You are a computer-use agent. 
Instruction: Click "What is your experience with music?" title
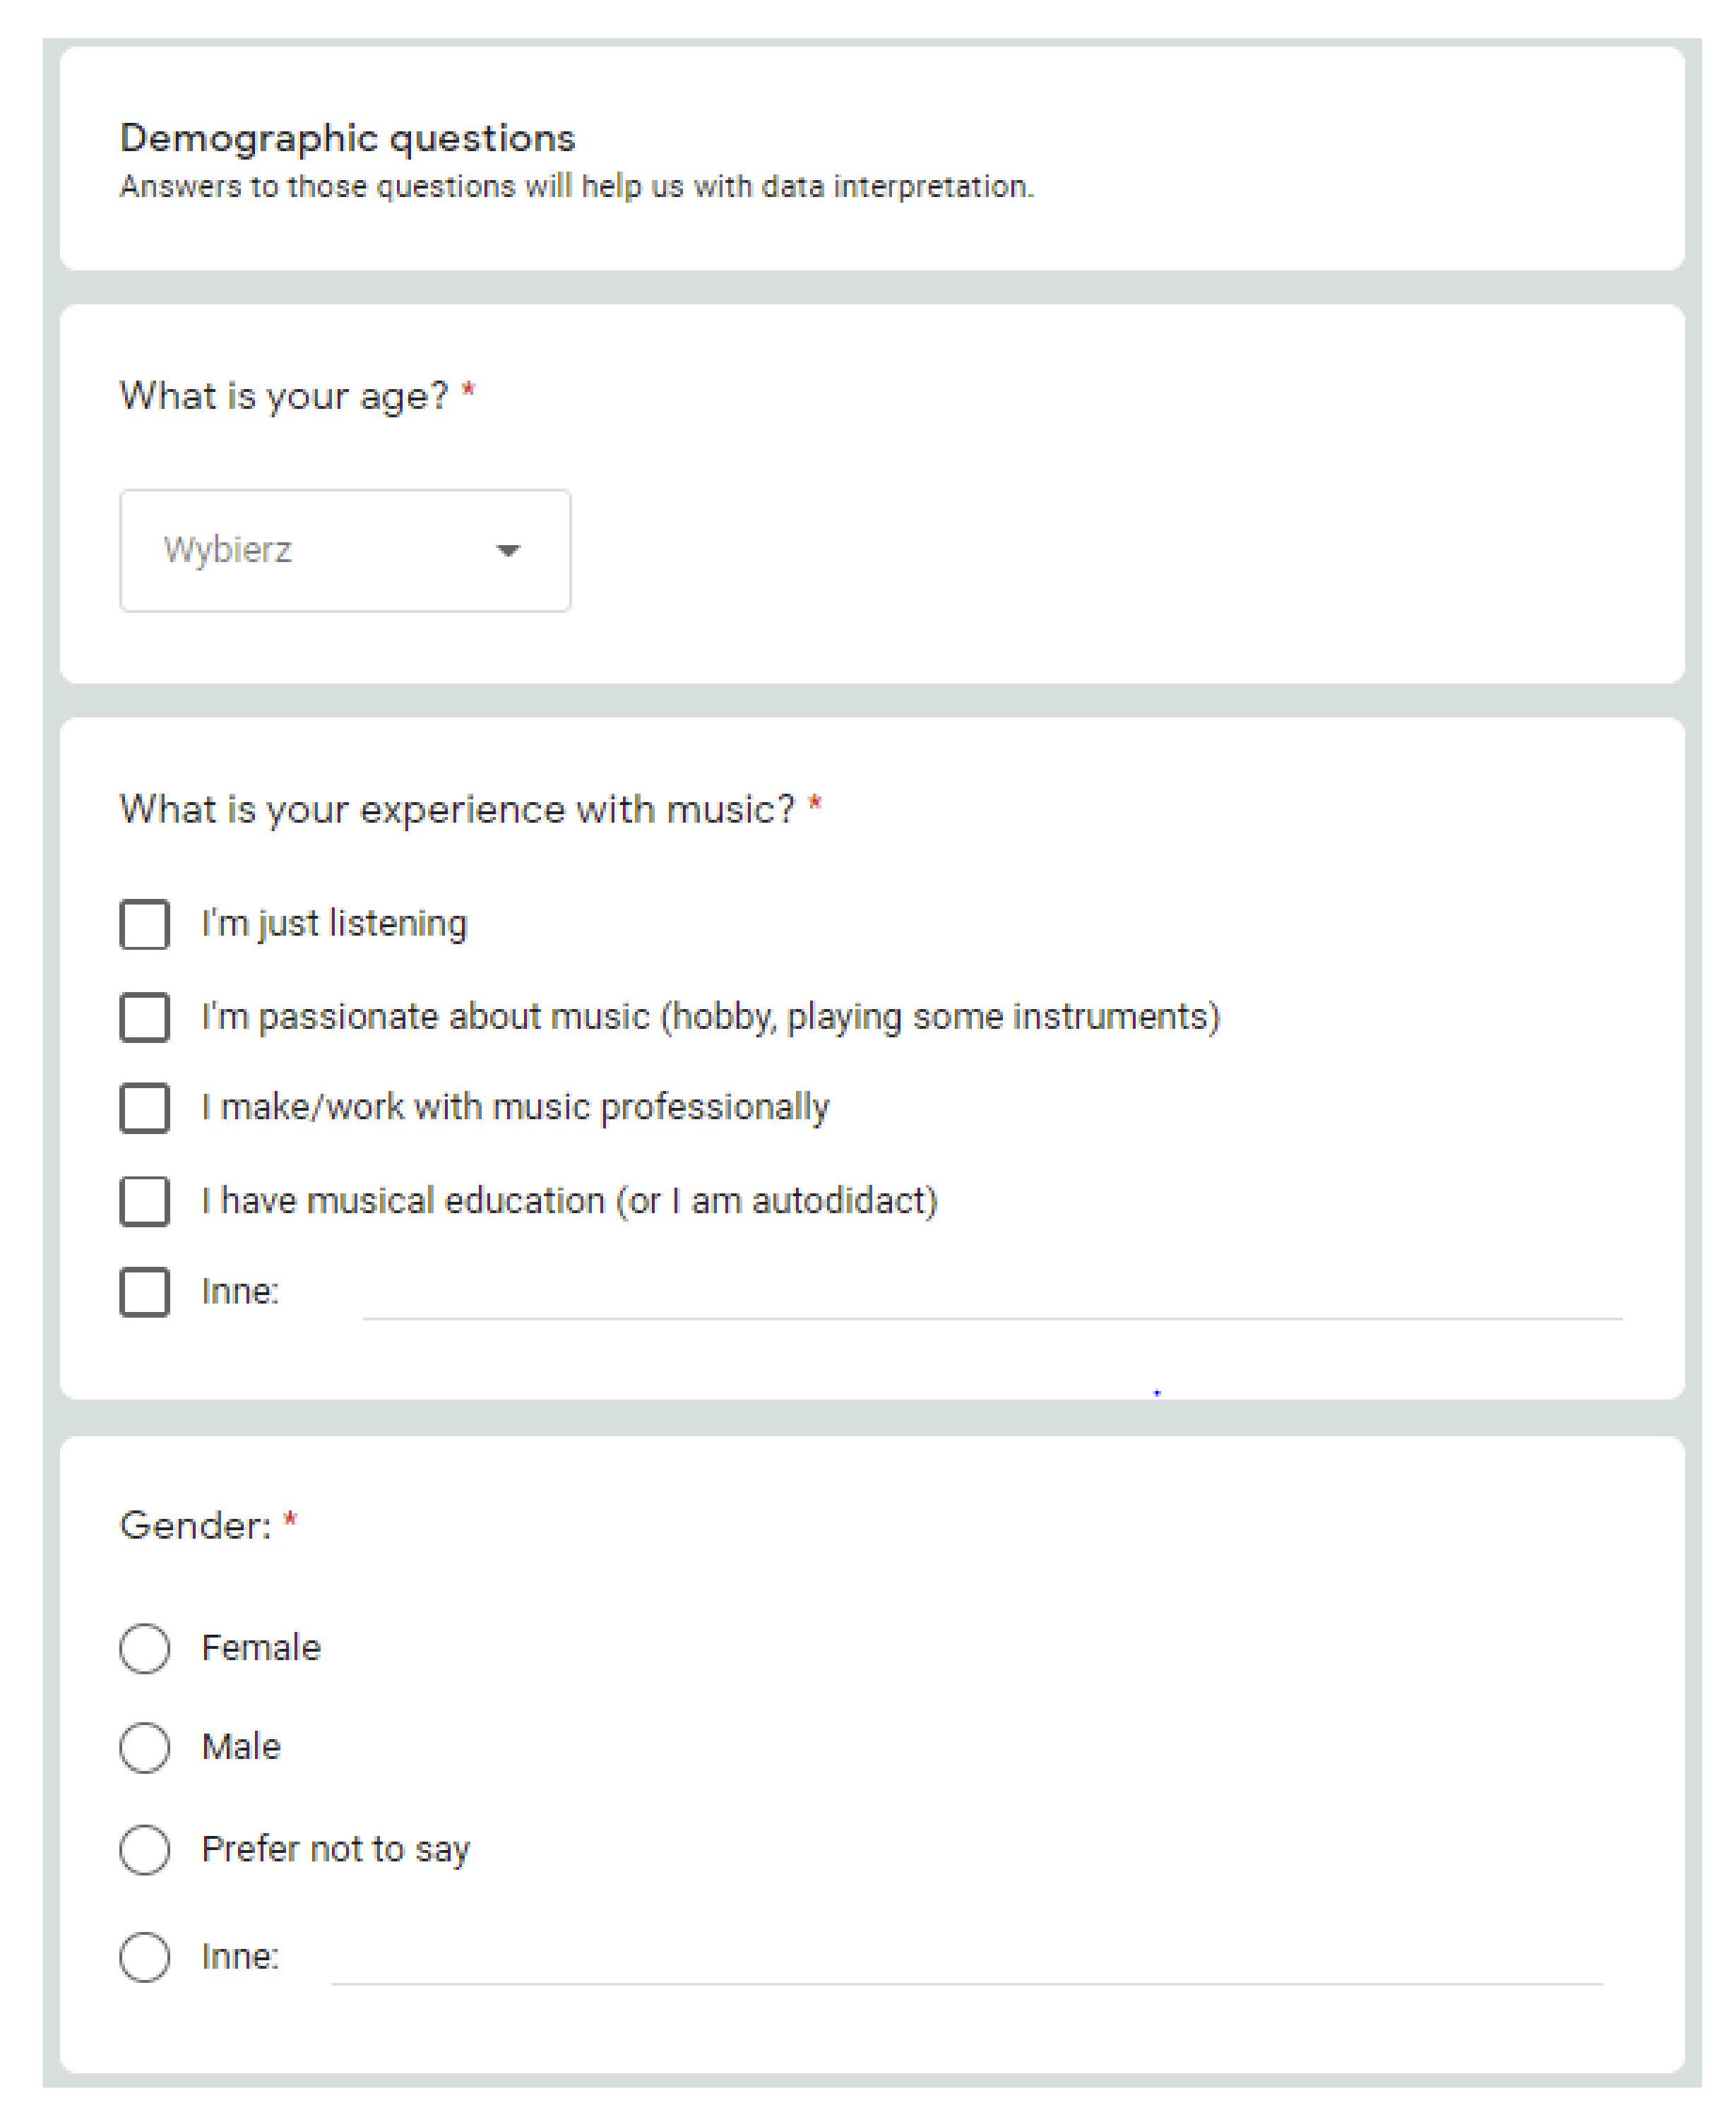click(457, 809)
